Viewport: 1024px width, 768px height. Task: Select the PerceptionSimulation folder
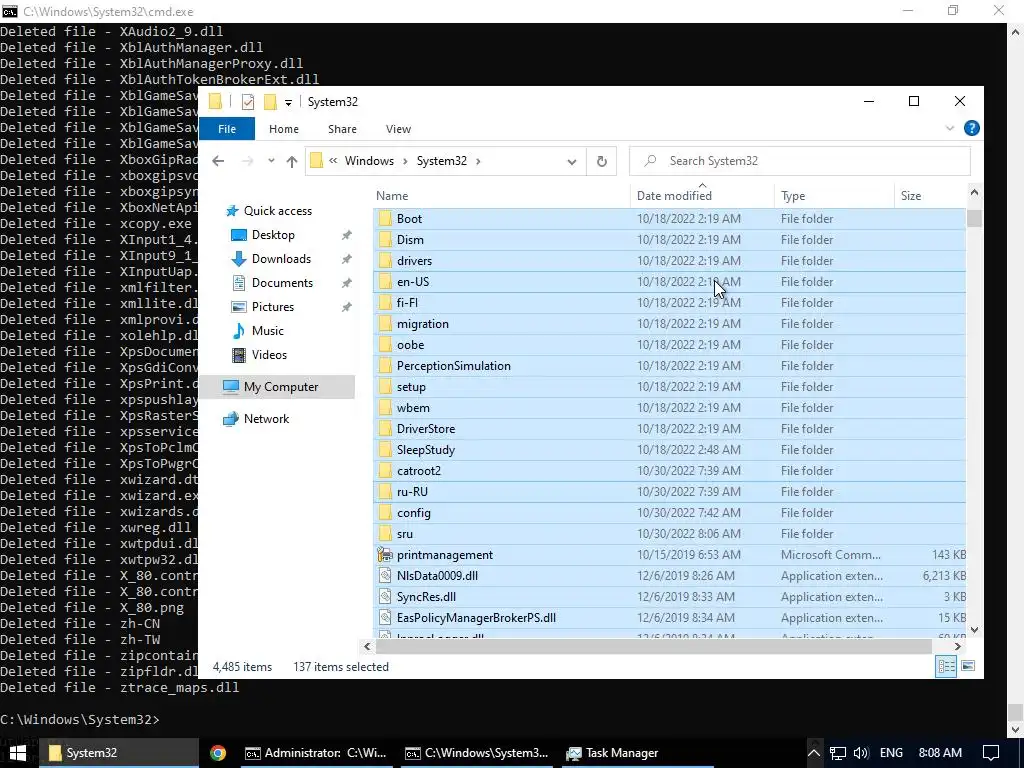(669, 366)
